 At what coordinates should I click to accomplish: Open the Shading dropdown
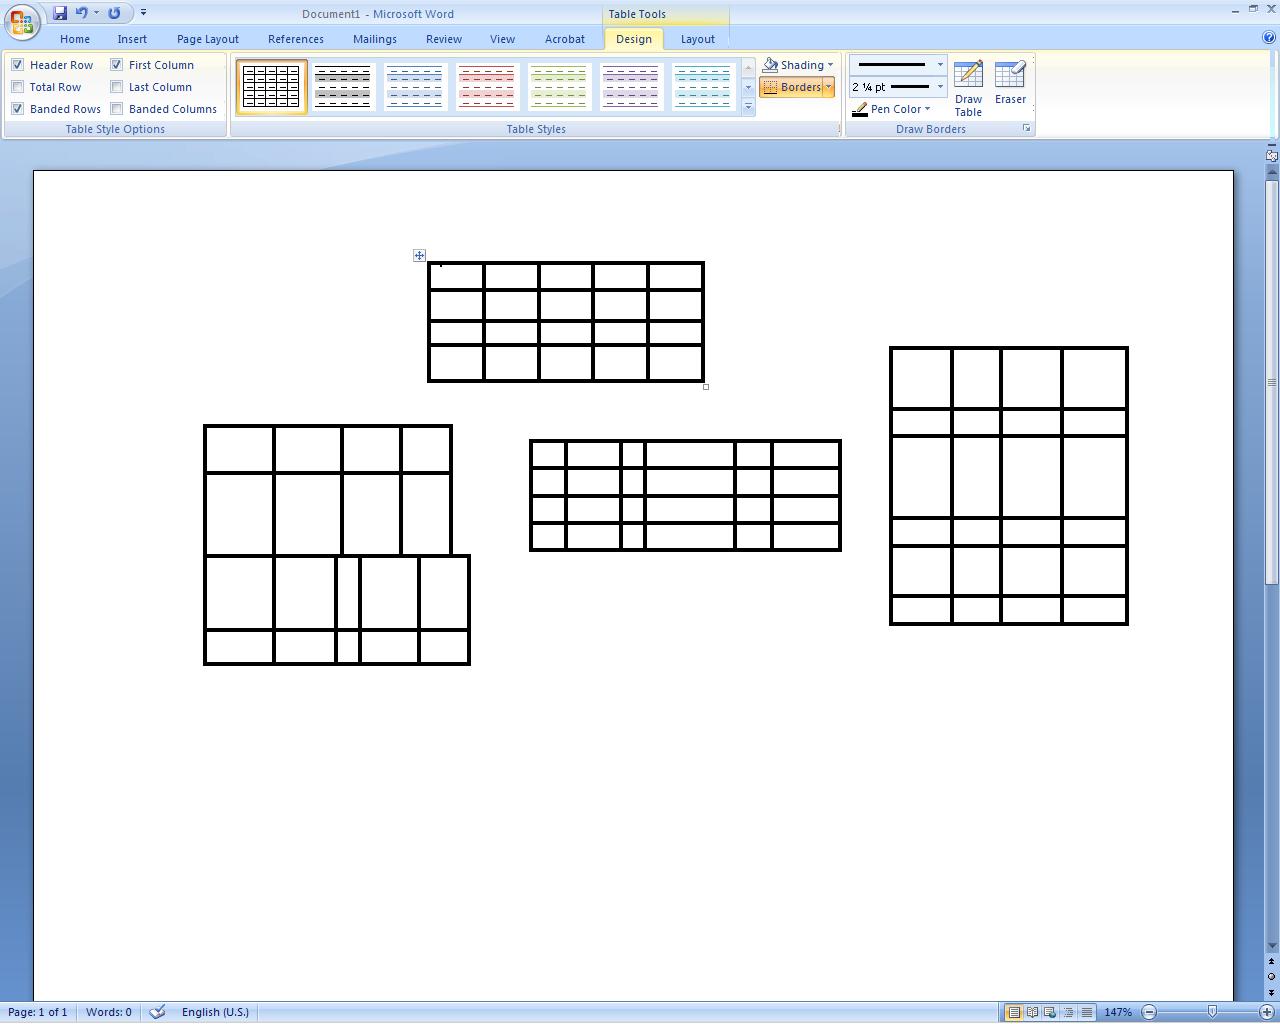[798, 65]
